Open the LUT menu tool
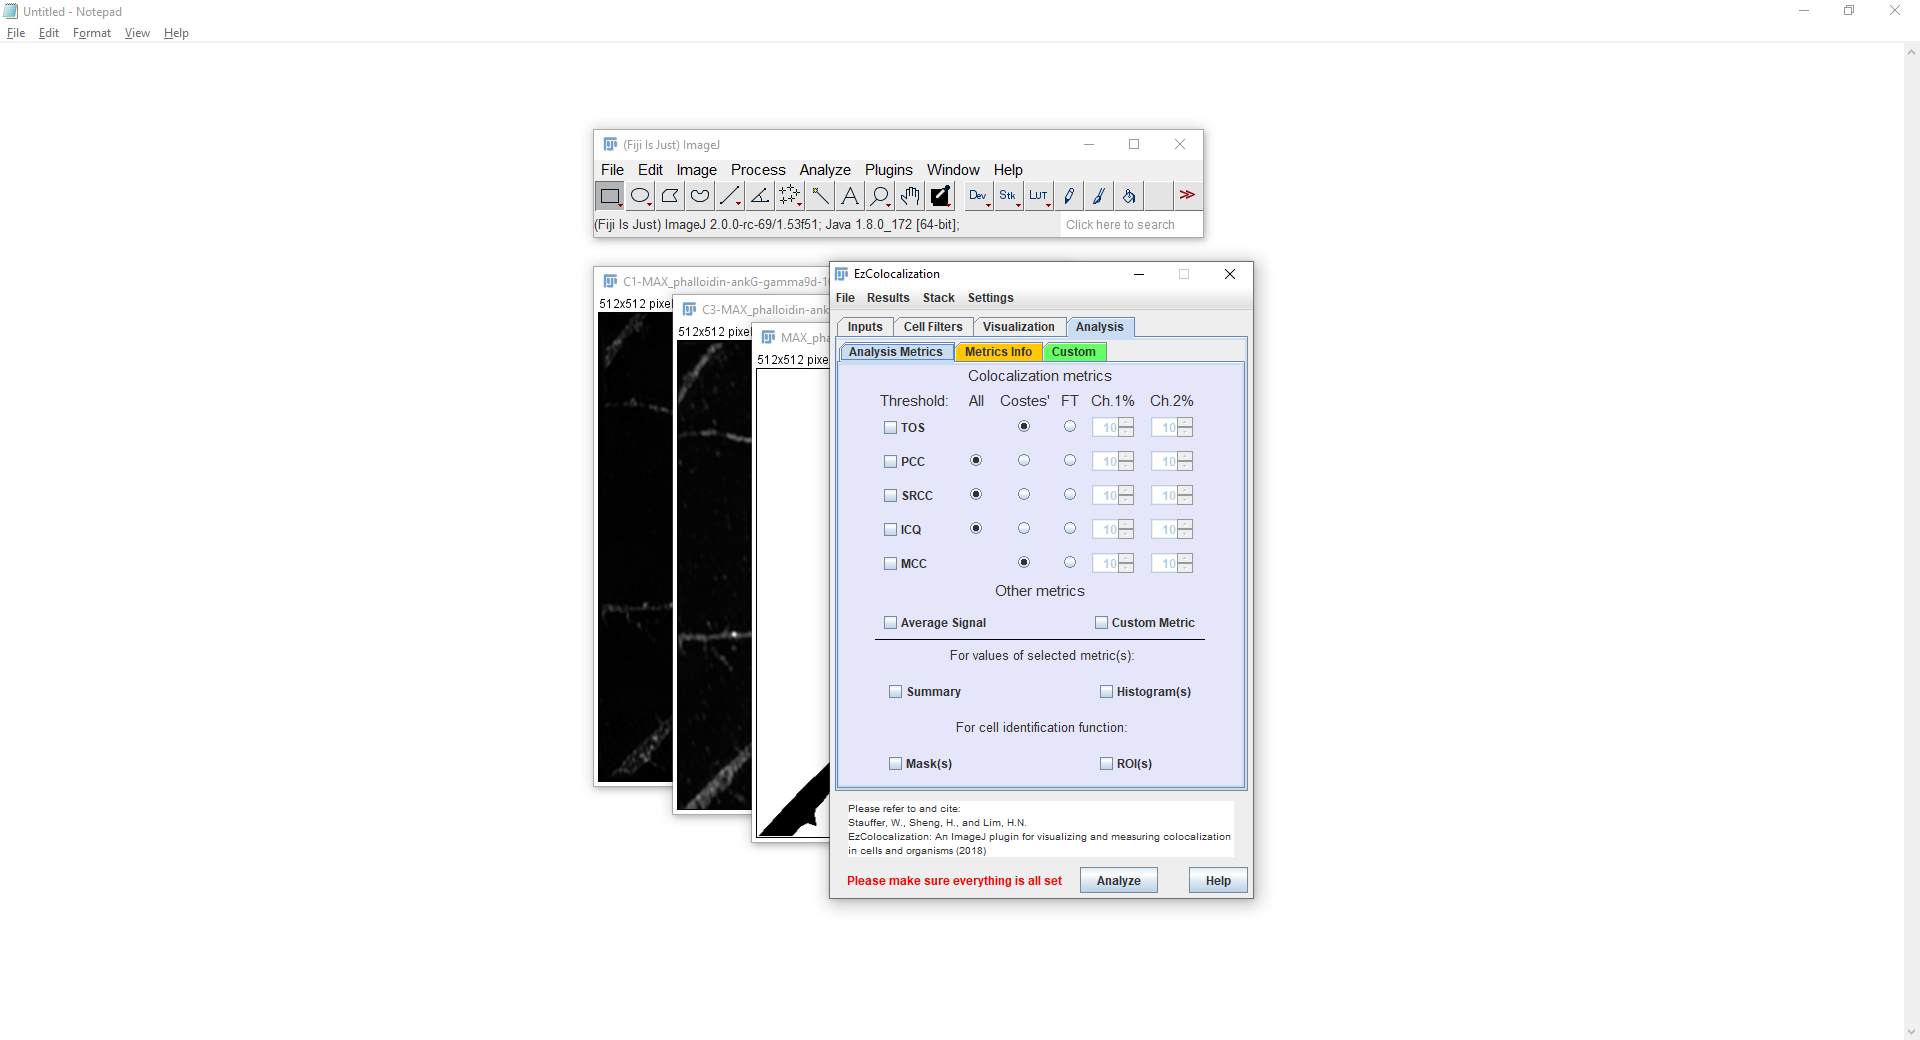This screenshot has height=1040, width=1920. point(1039,196)
